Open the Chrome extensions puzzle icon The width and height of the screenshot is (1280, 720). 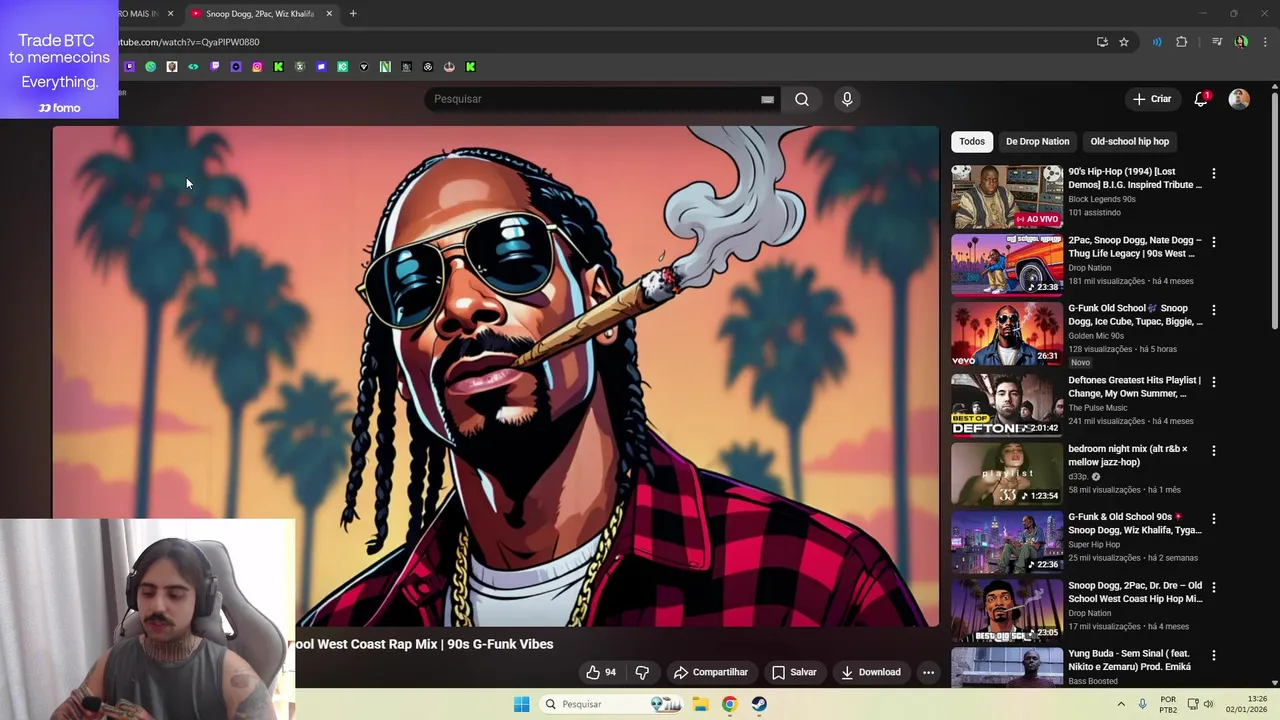1182,42
